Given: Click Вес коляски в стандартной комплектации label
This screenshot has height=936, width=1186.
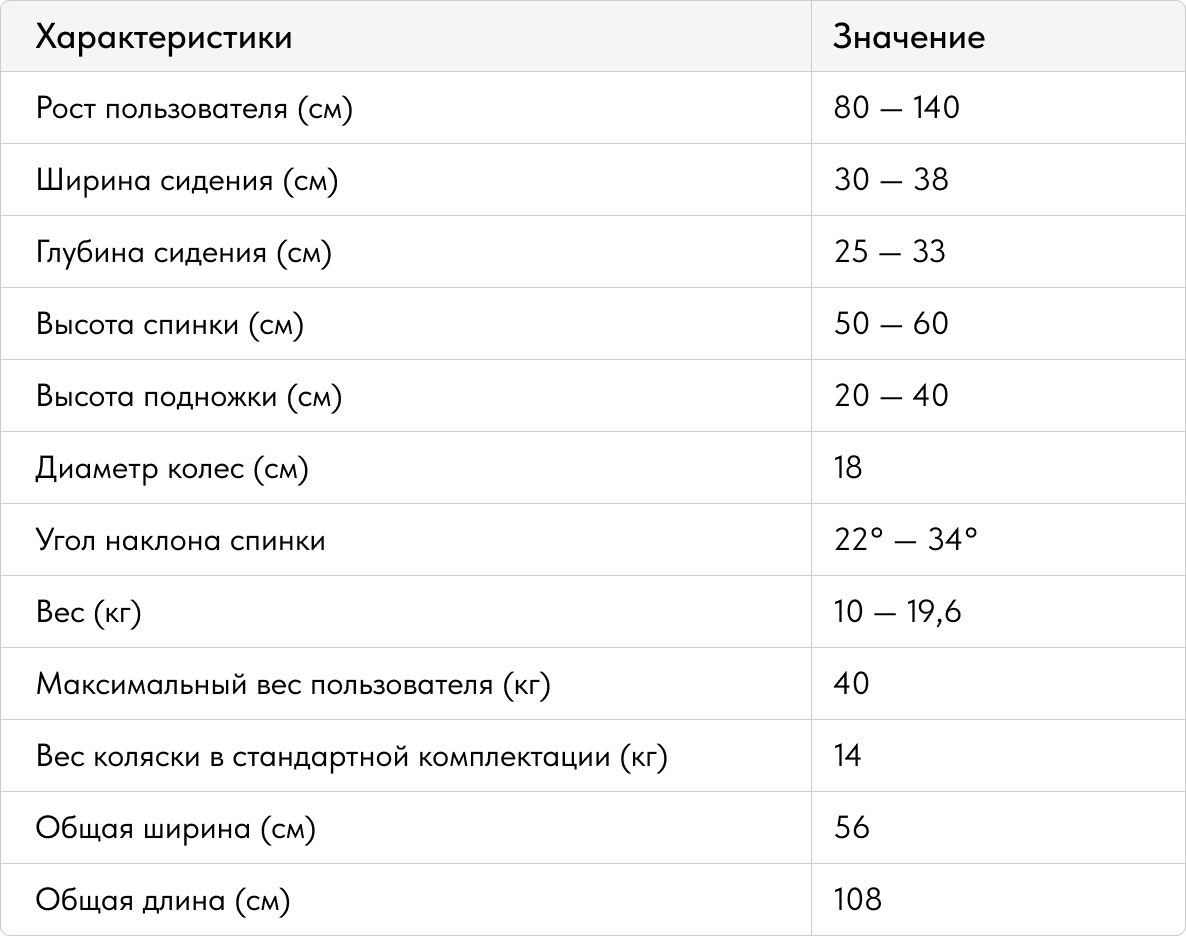Looking at the screenshot, I should 352,756.
